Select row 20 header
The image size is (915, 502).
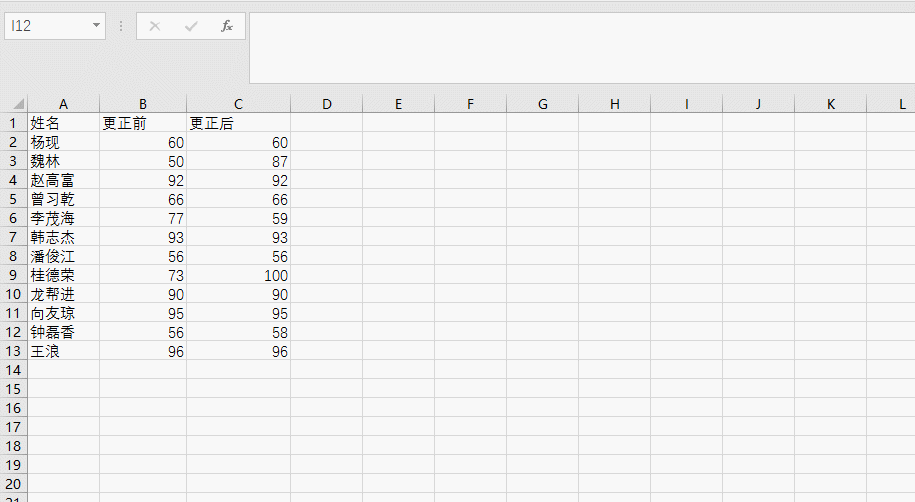point(13,484)
